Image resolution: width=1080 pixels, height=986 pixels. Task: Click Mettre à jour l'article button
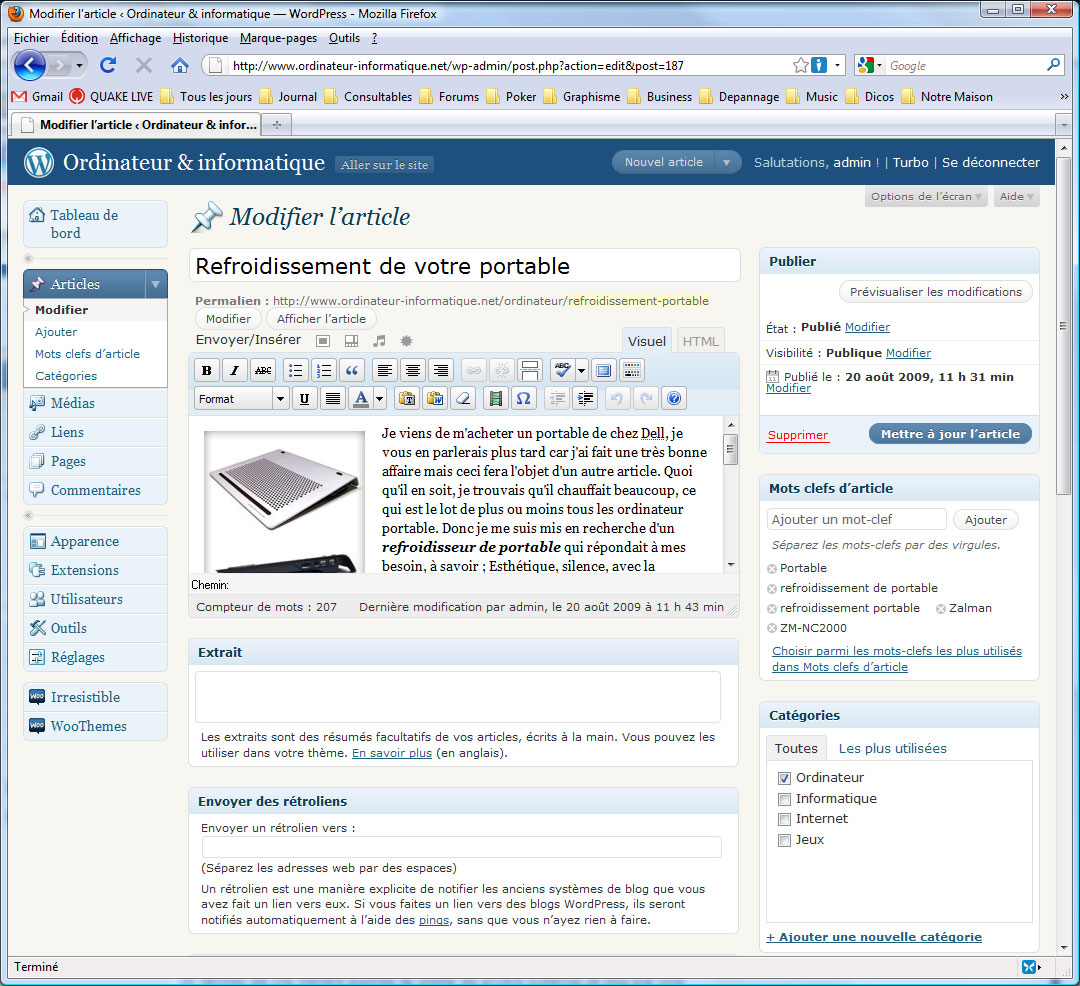(x=950, y=434)
